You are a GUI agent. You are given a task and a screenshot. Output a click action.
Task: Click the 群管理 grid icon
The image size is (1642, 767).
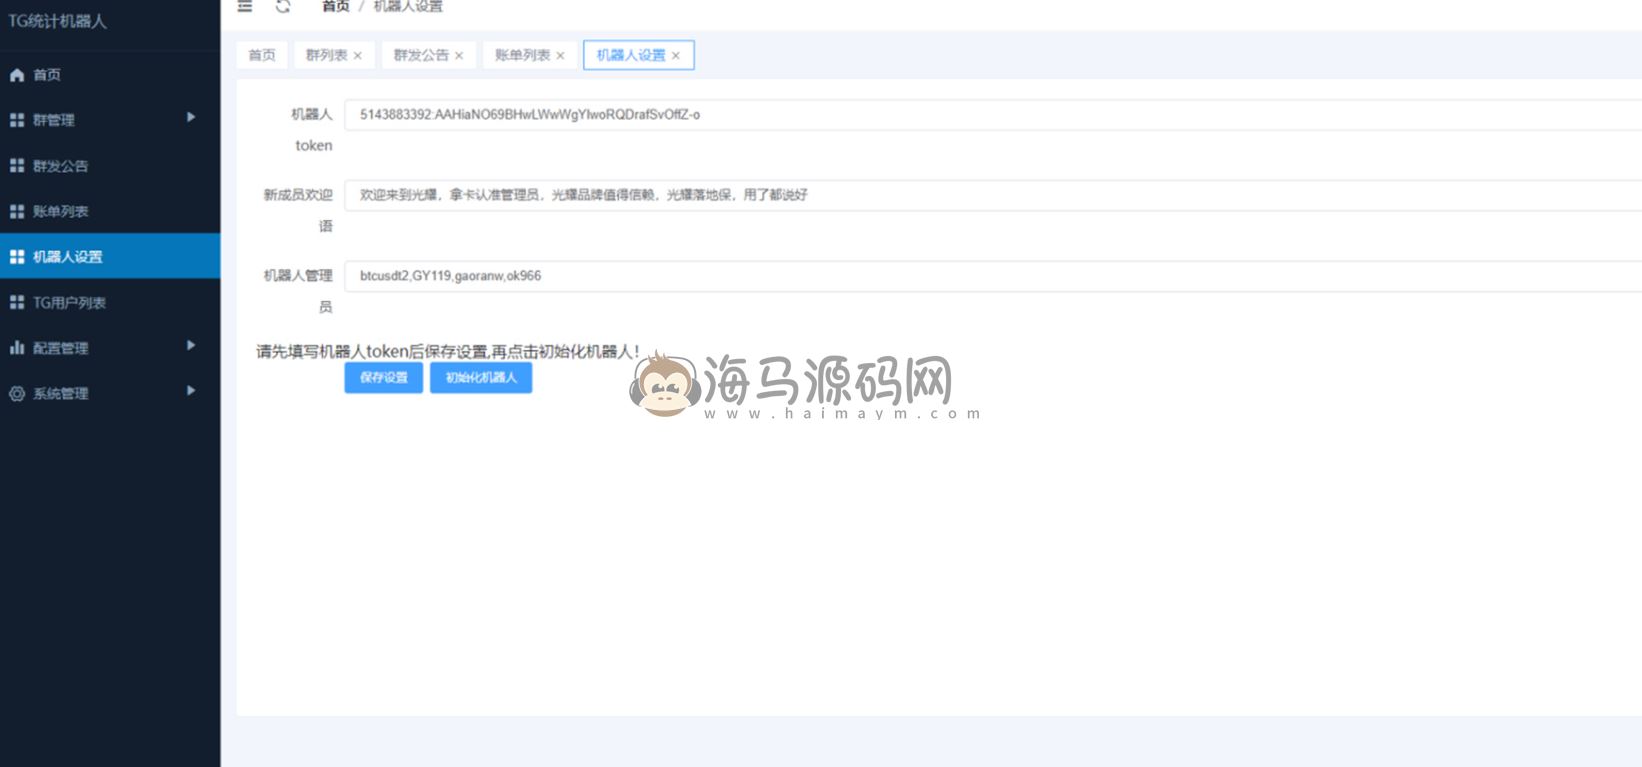click(x=17, y=120)
